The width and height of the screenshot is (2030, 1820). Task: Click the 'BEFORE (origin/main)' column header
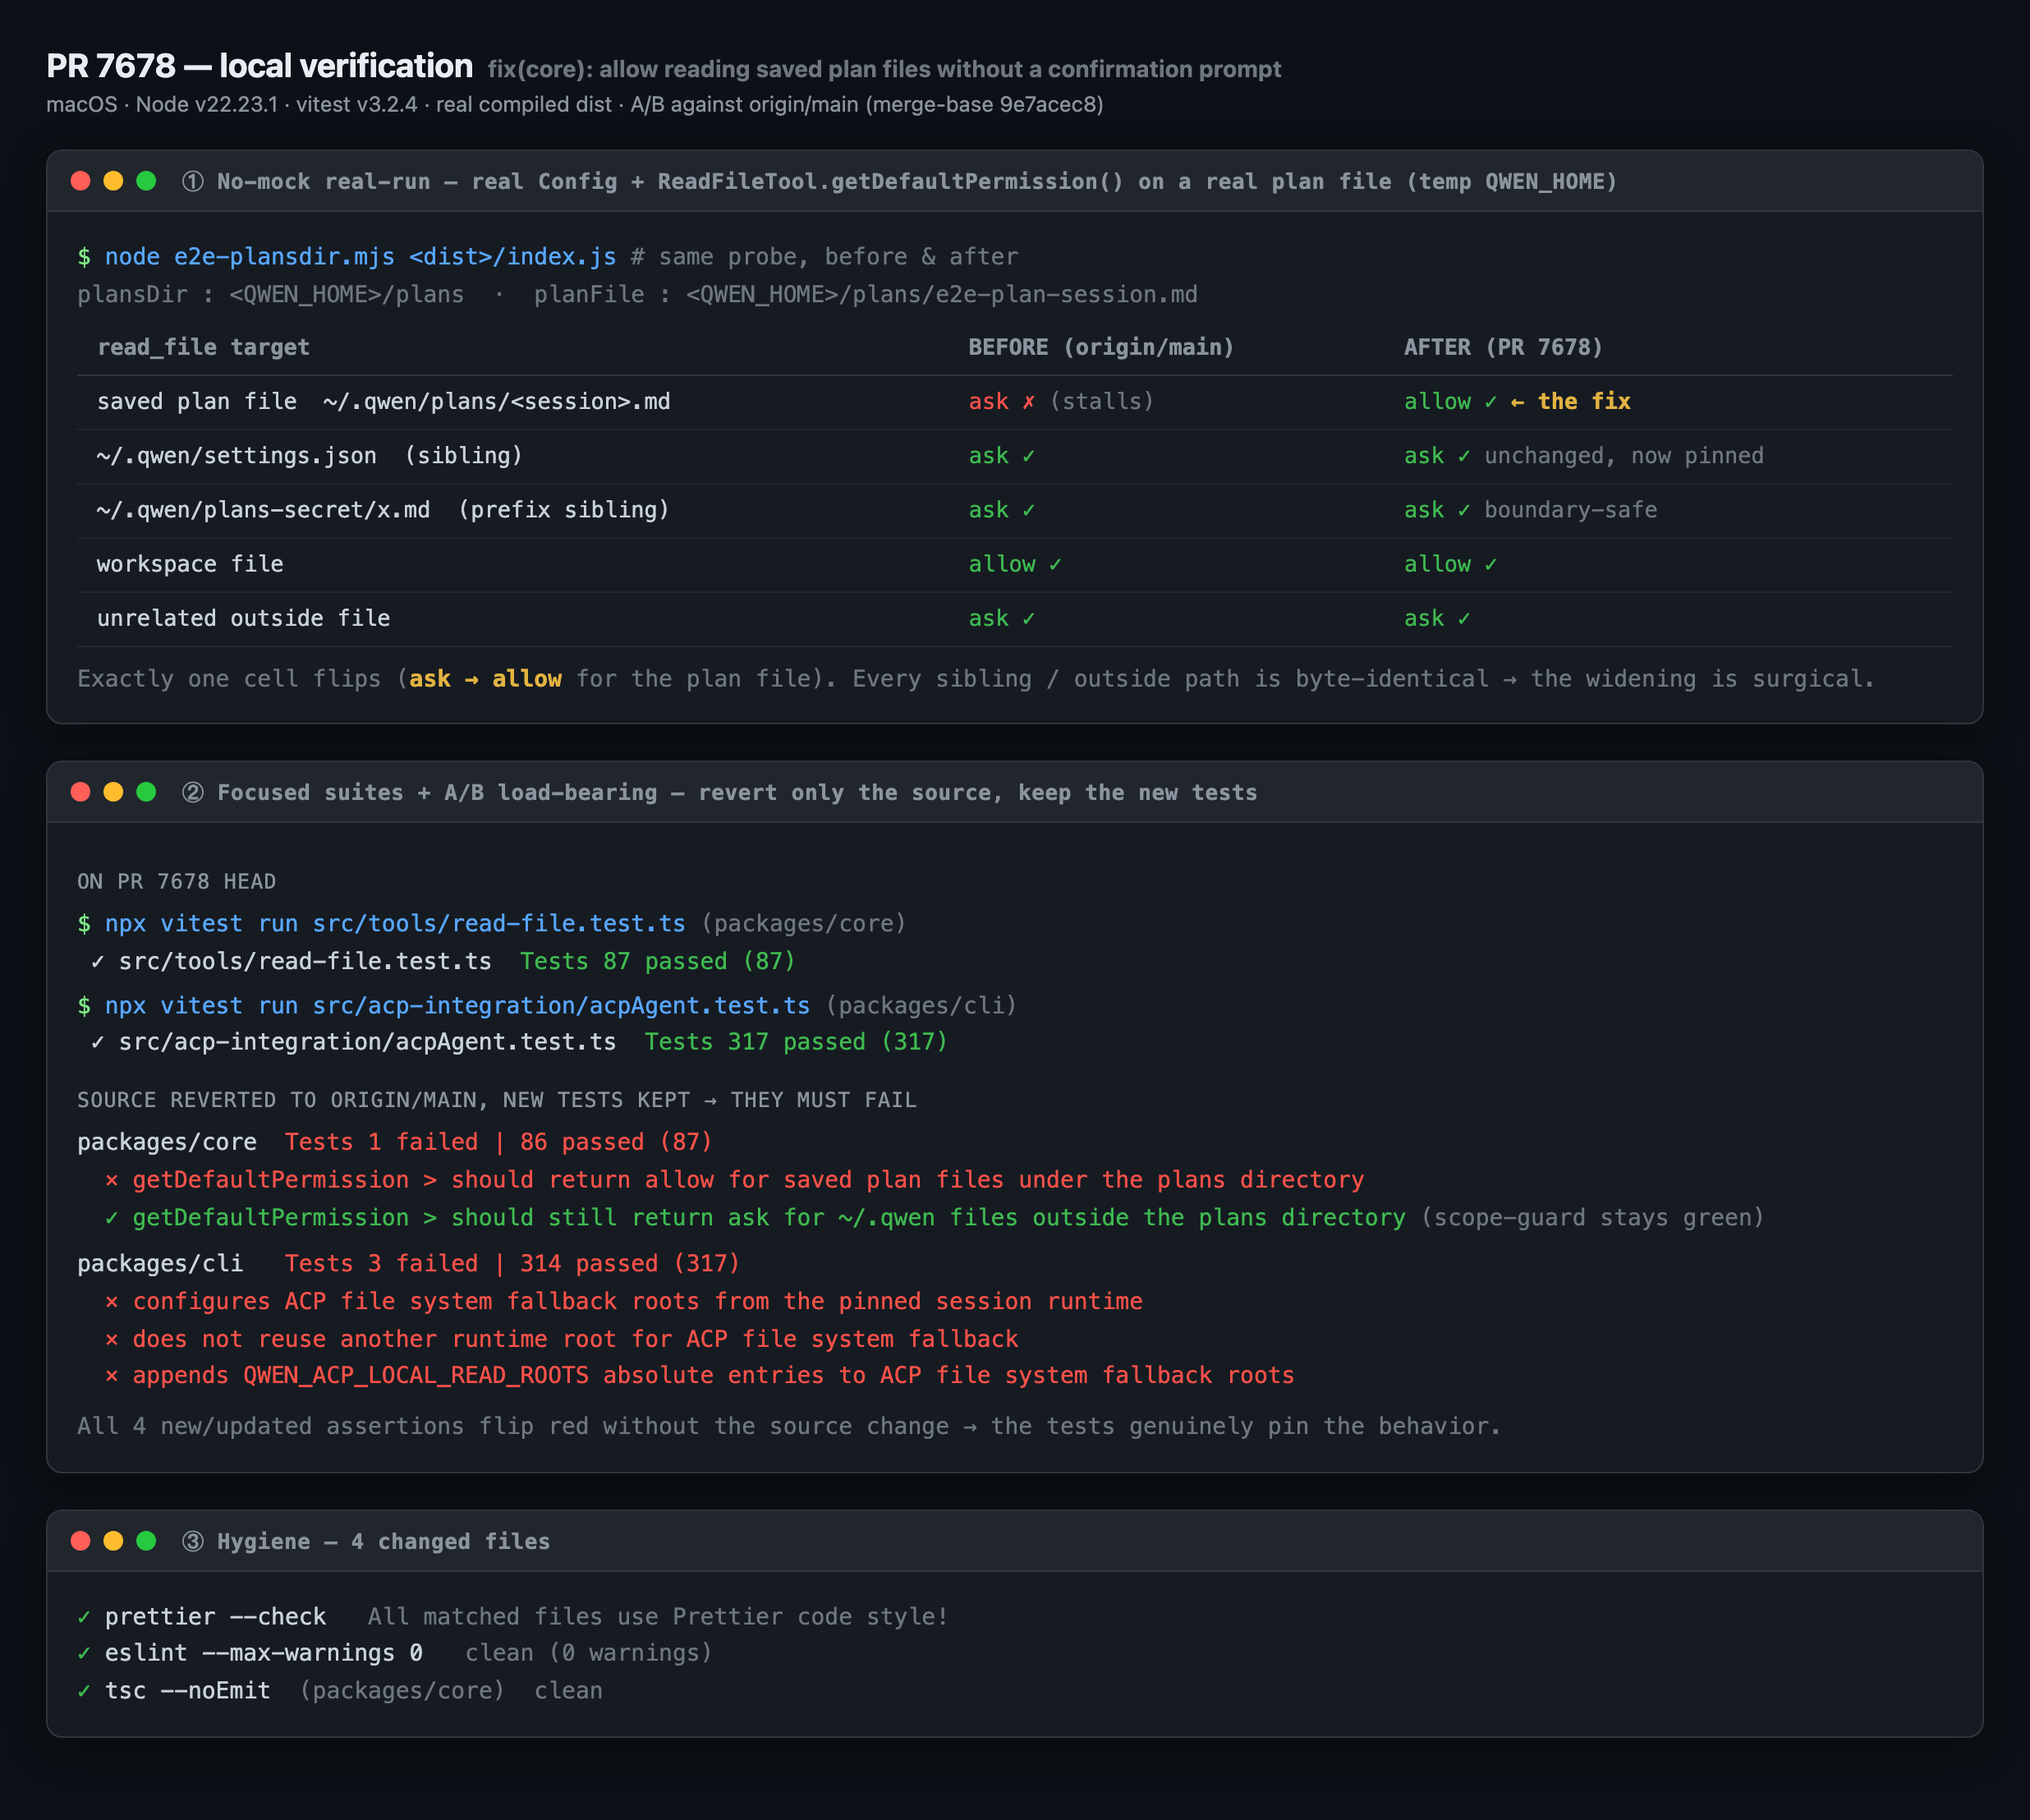coord(1101,347)
